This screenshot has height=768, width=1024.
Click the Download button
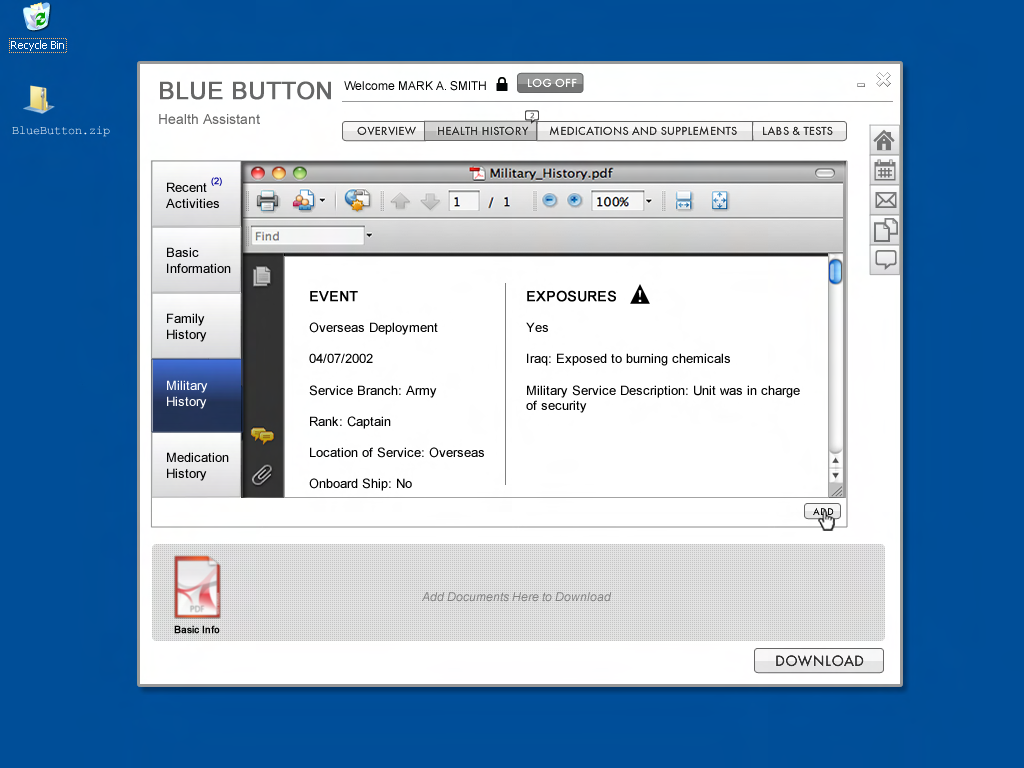(818, 660)
